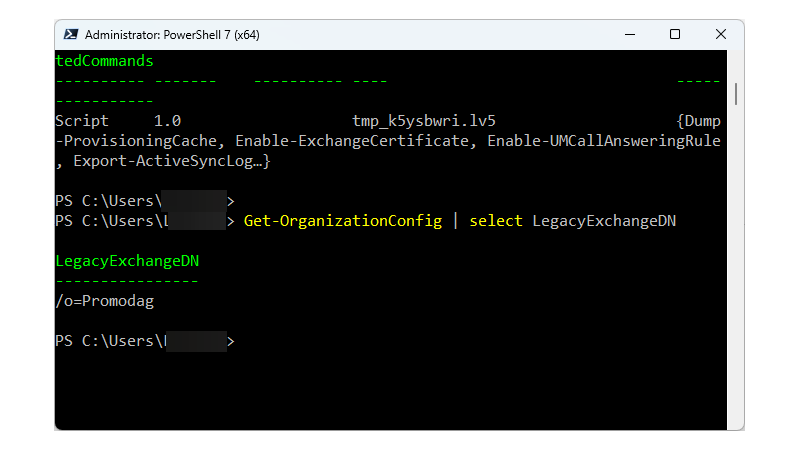This screenshot has width=800, height=450.
Task: Click the /o=Promodag output value
Action: pos(105,301)
